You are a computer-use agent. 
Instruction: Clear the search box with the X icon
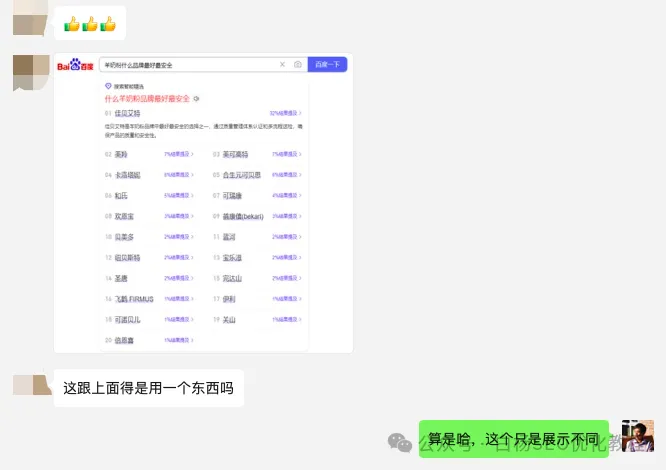point(282,65)
